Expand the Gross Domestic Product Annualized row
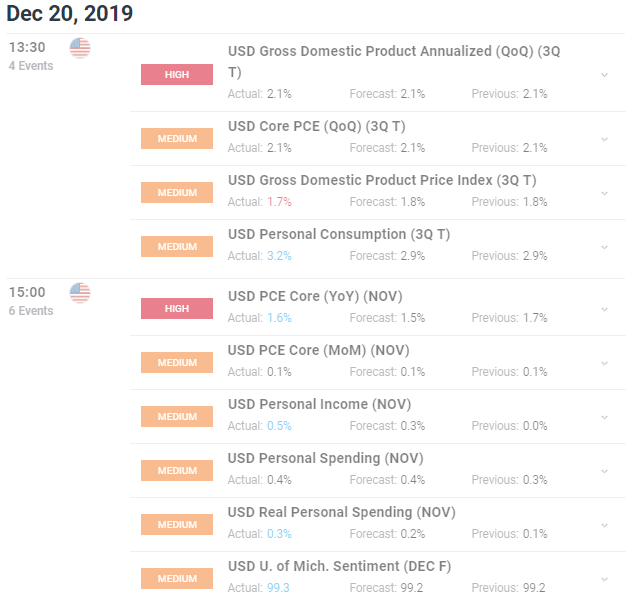 604,75
